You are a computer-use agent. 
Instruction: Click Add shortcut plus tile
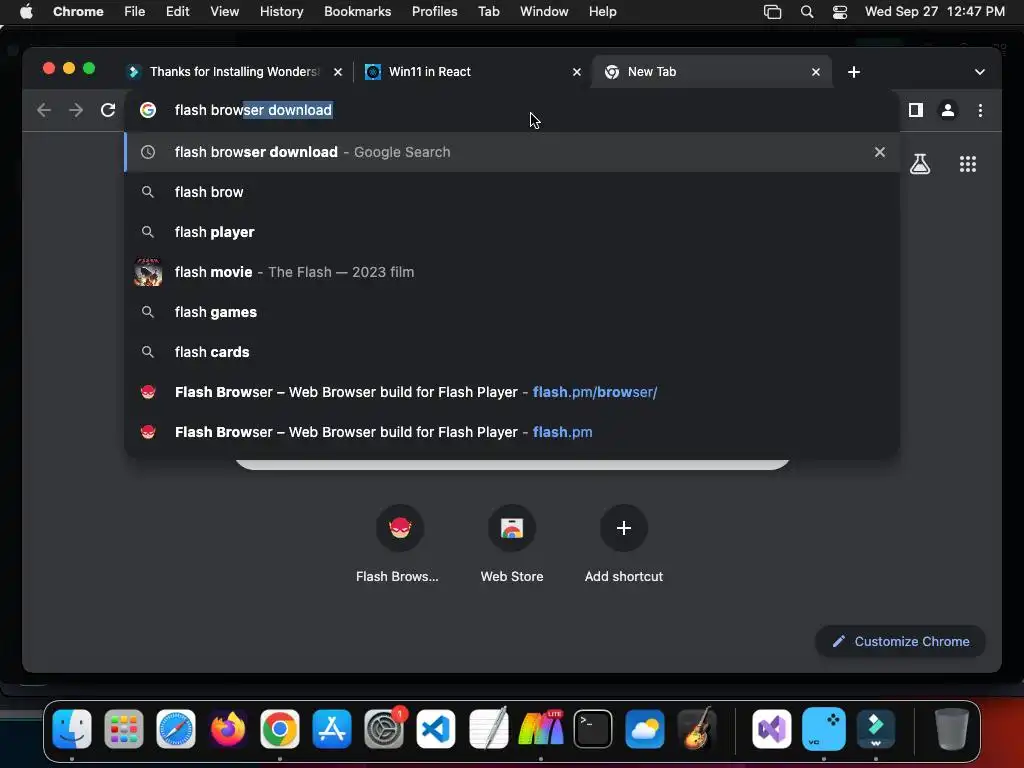(624, 545)
